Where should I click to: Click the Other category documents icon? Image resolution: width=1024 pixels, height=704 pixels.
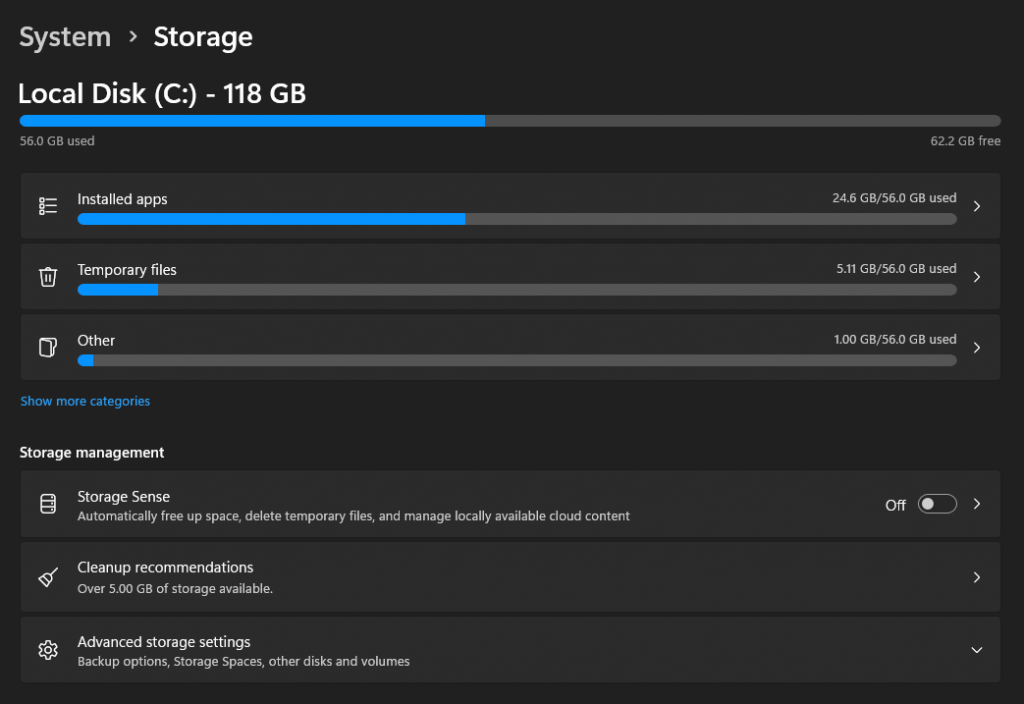48,348
